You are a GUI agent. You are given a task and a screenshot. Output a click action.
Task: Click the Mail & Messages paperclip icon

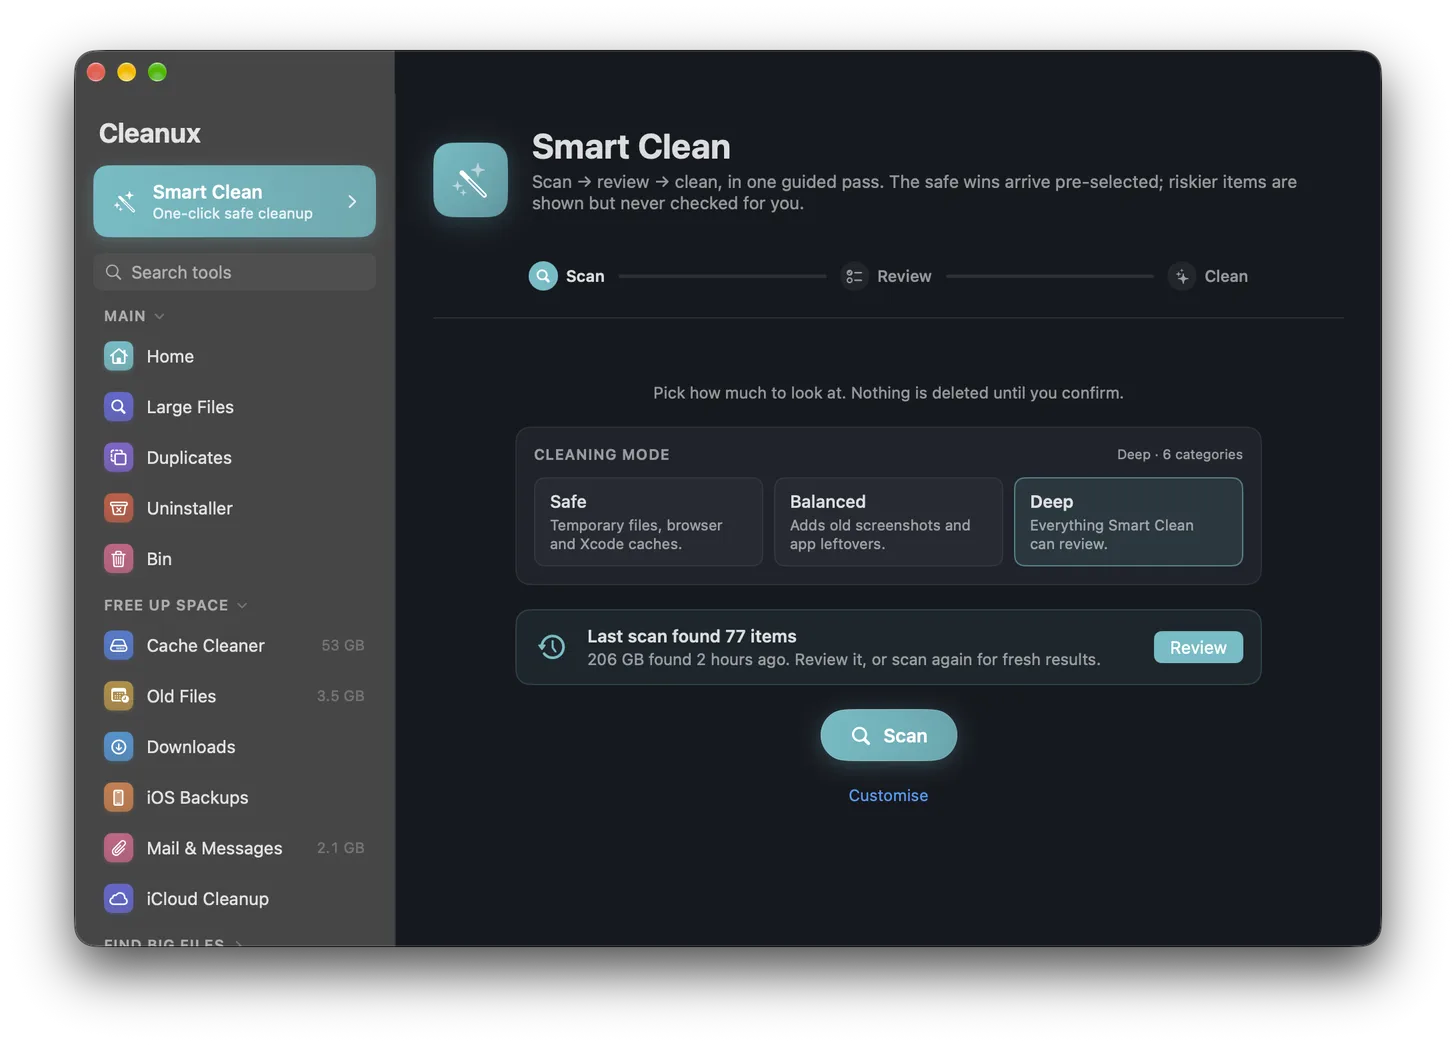pos(119,848)
